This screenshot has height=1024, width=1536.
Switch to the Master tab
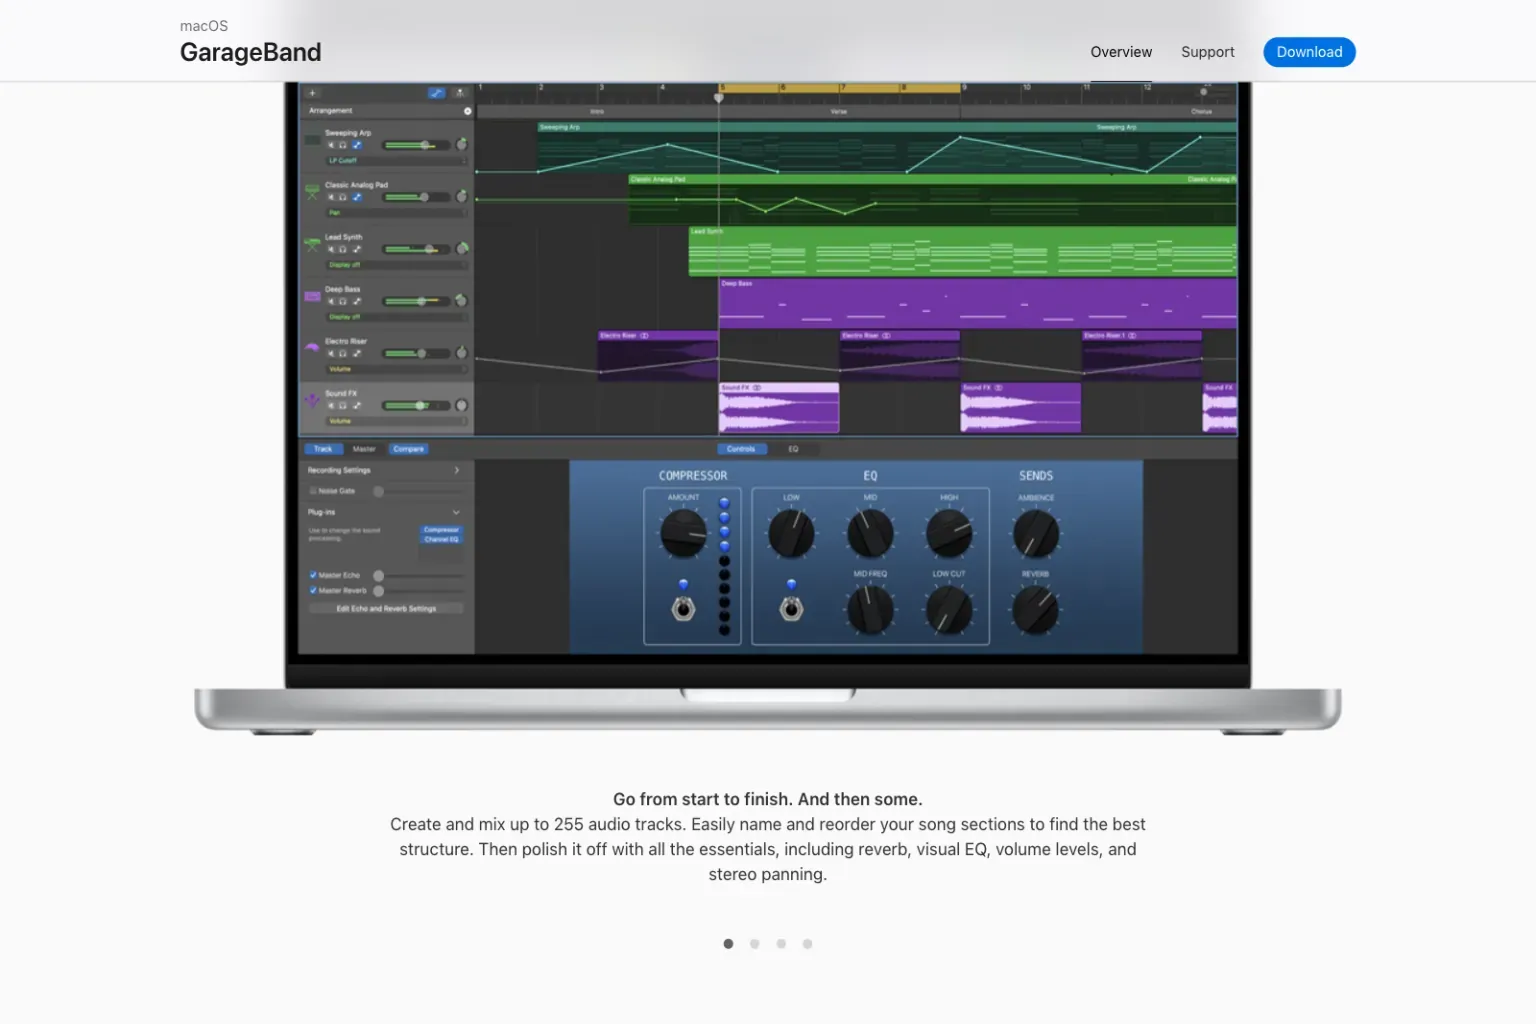(364, 449)
